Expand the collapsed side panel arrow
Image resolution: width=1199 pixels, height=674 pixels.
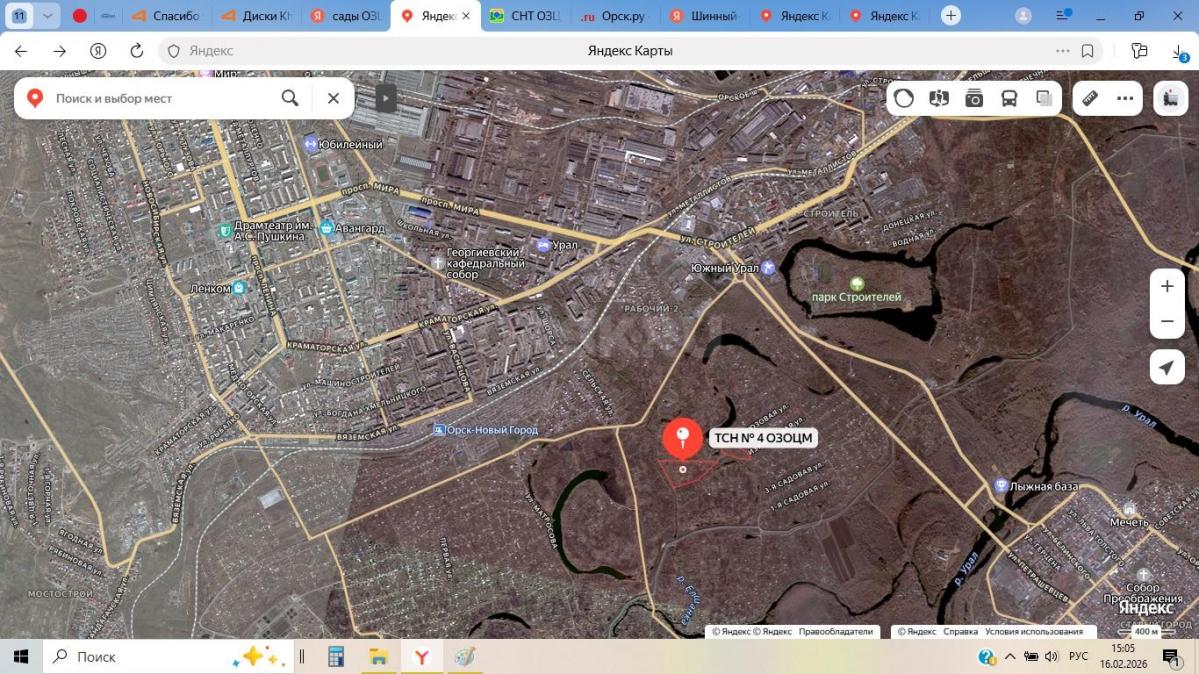[386, 98]
